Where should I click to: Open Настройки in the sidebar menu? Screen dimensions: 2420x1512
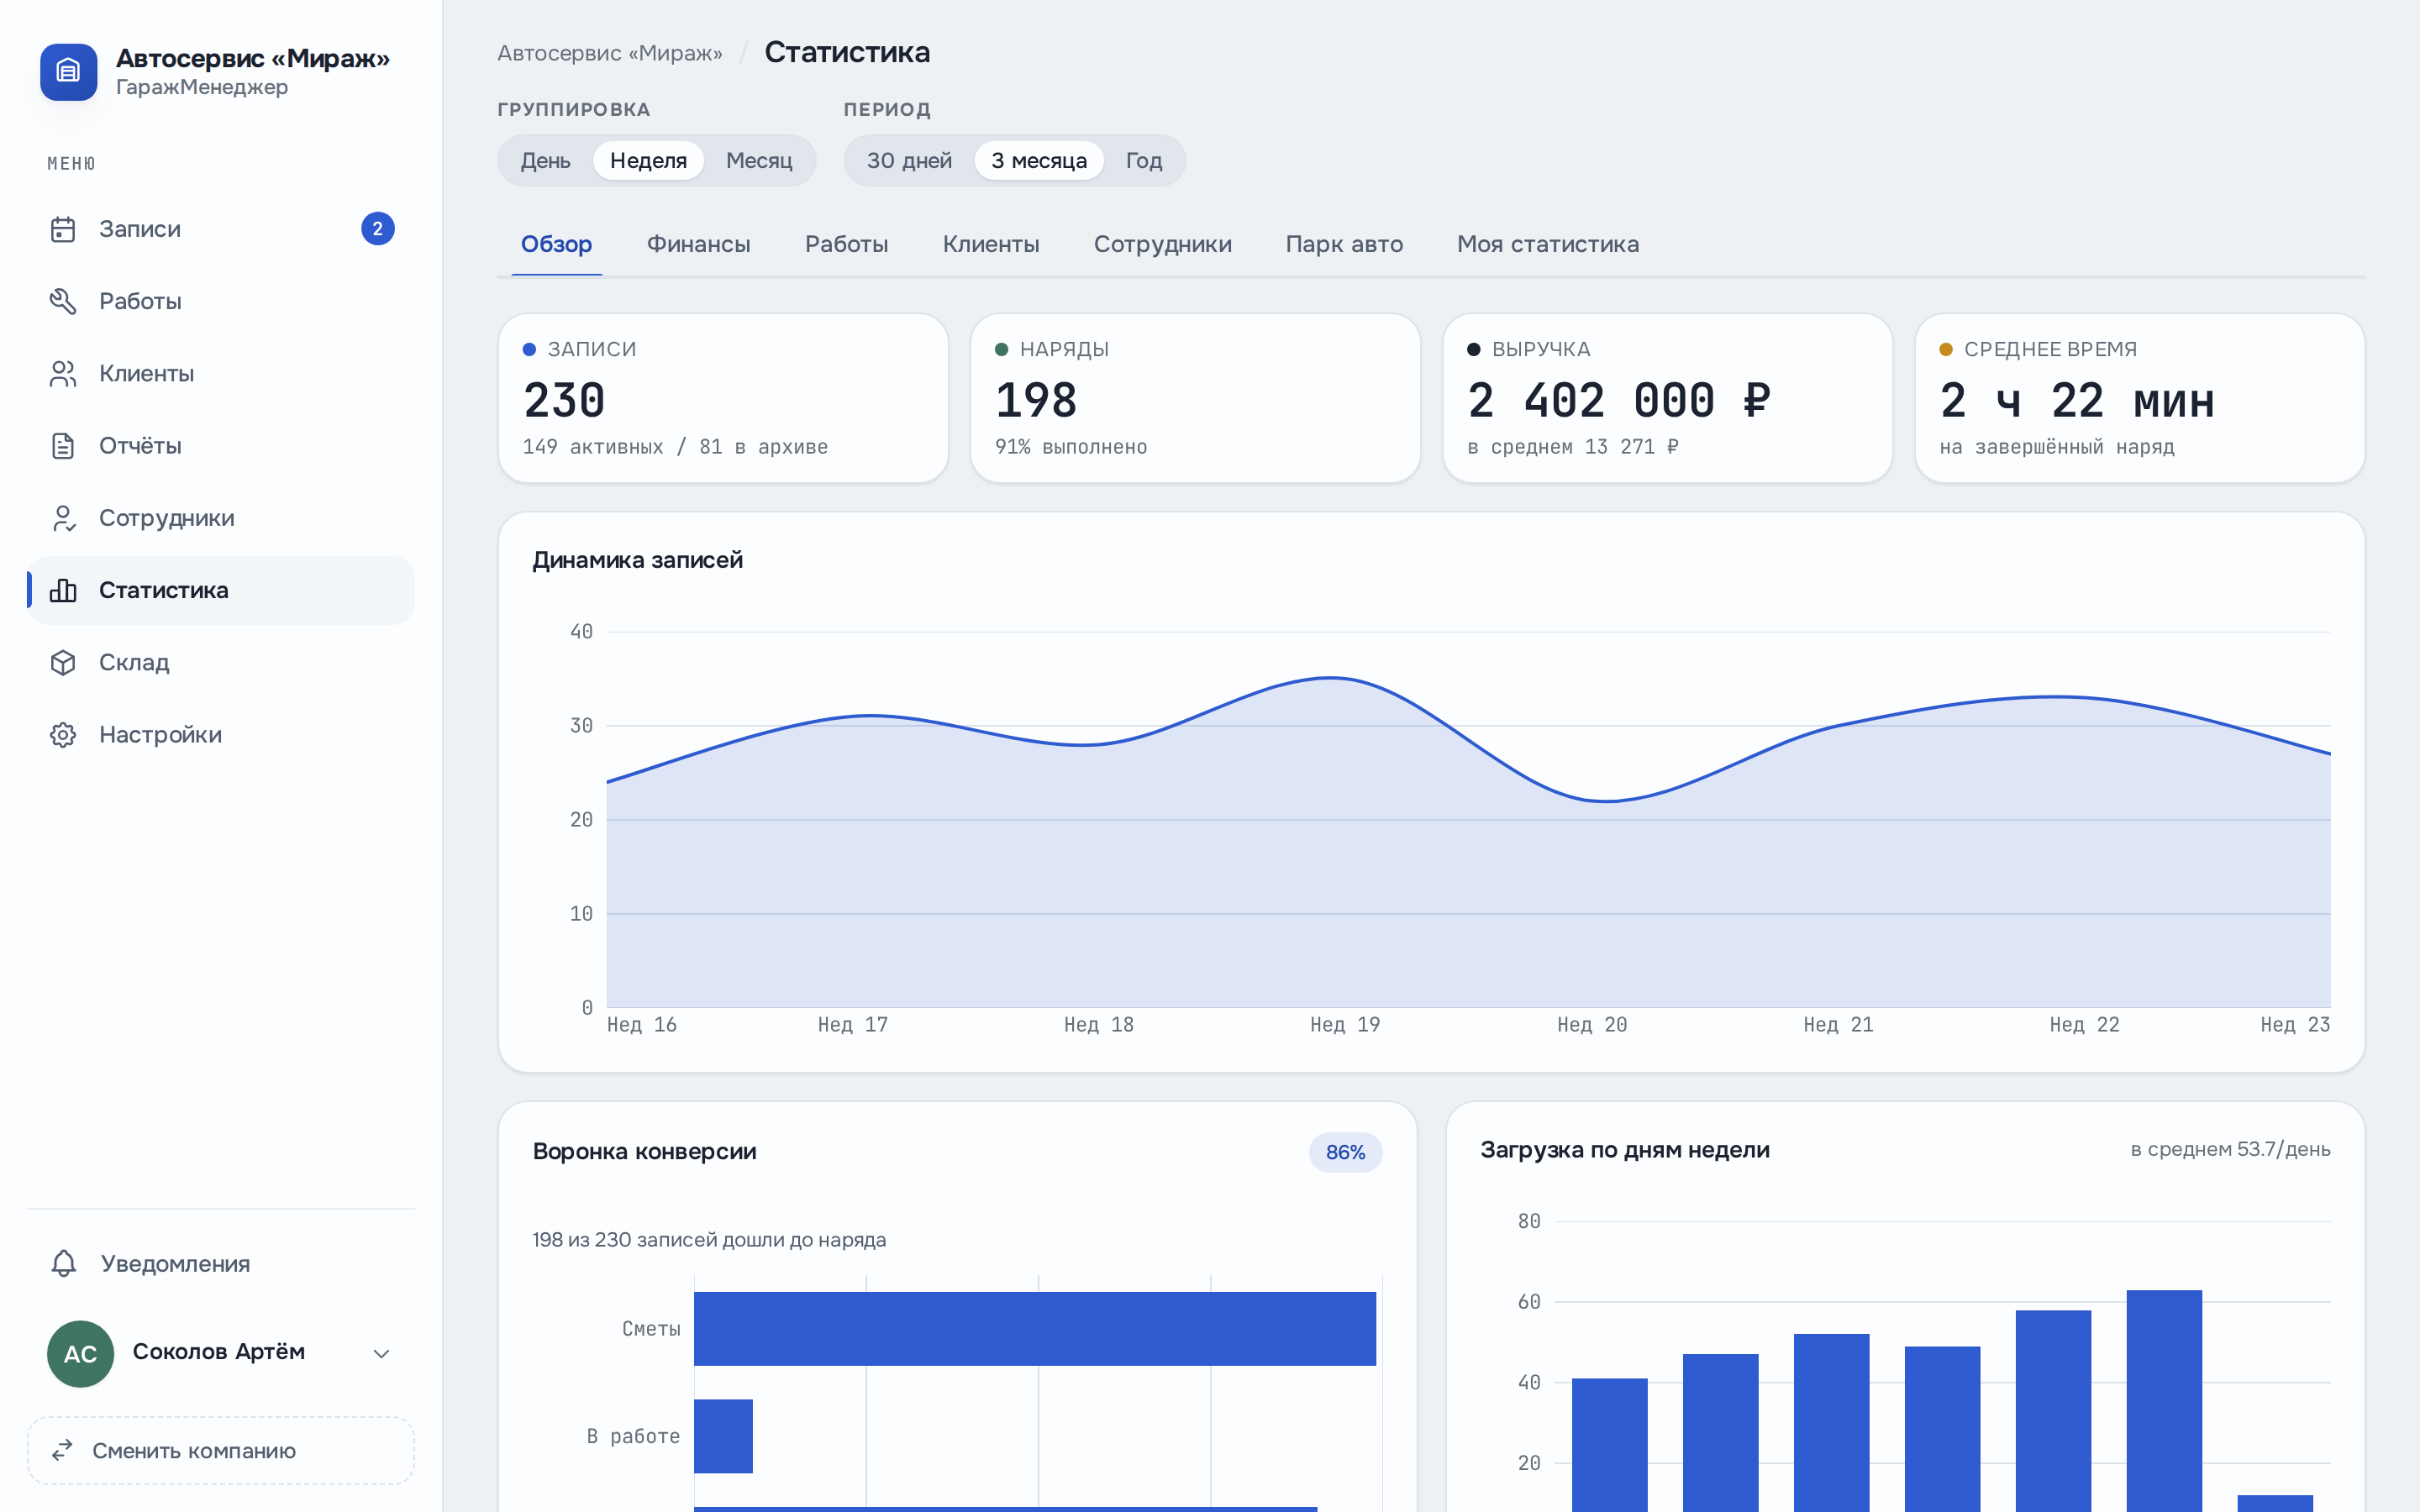pyautogui.click(x=220, y=734)
